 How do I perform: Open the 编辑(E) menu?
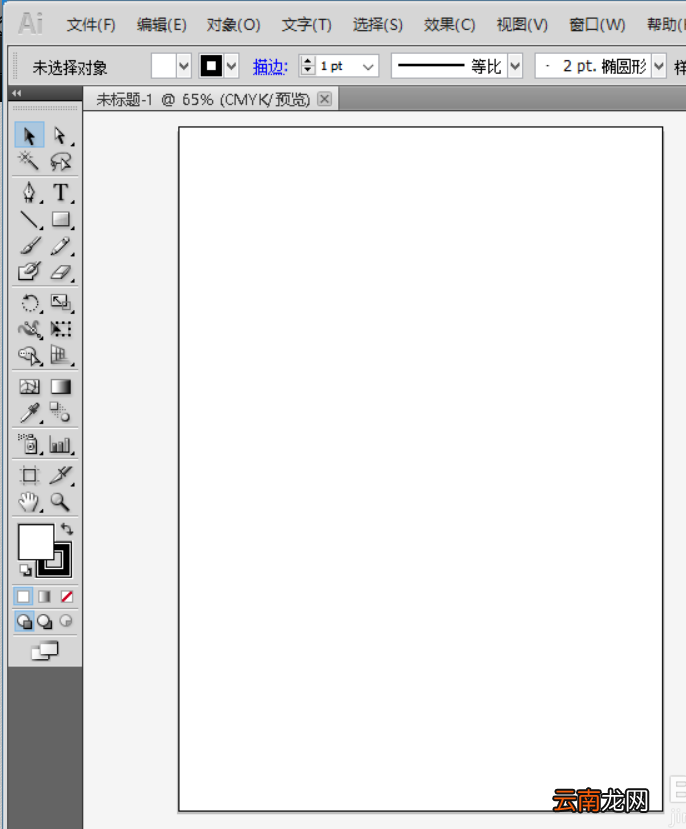[x=161, y=24]
